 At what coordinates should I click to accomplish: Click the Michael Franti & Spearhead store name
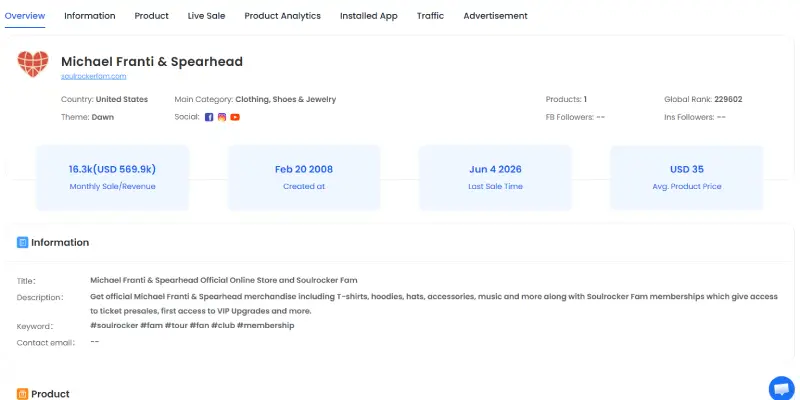click(152, 62)
